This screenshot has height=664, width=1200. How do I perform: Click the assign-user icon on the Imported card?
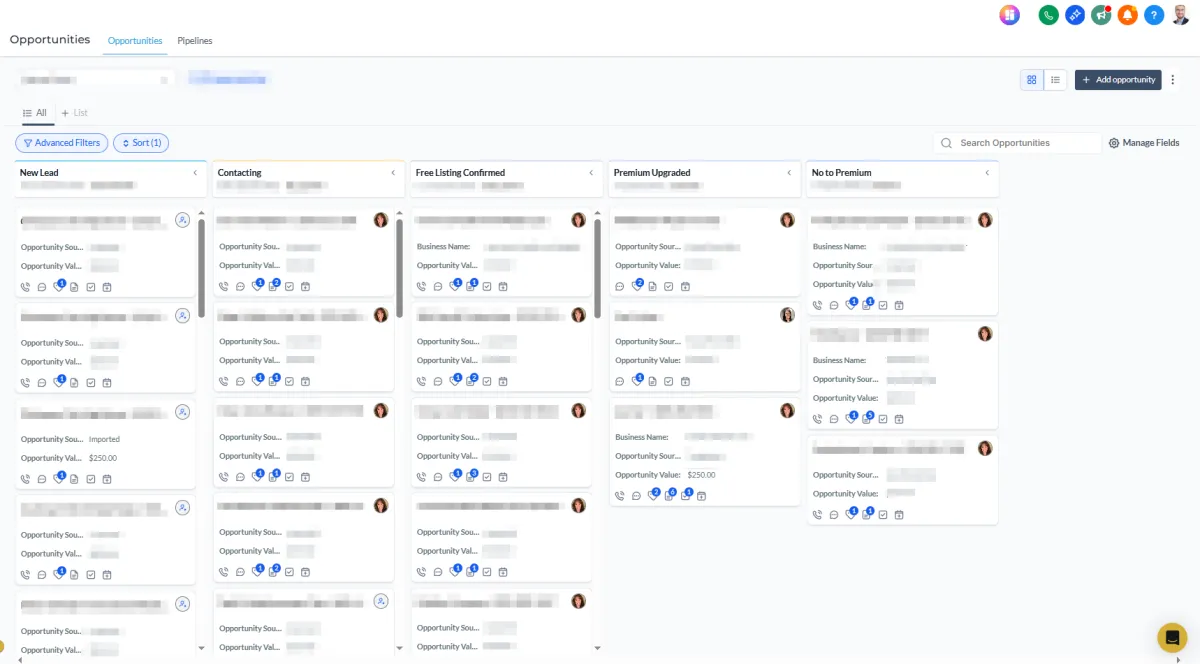coord(182,411)
